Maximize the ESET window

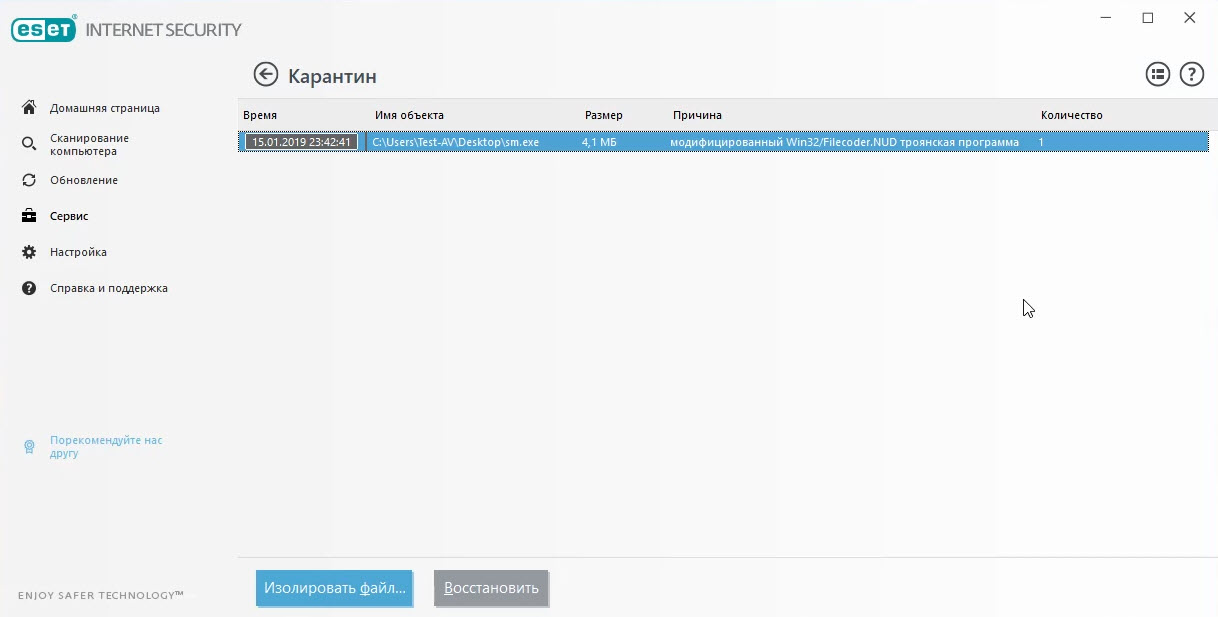tap(1148, 18)
